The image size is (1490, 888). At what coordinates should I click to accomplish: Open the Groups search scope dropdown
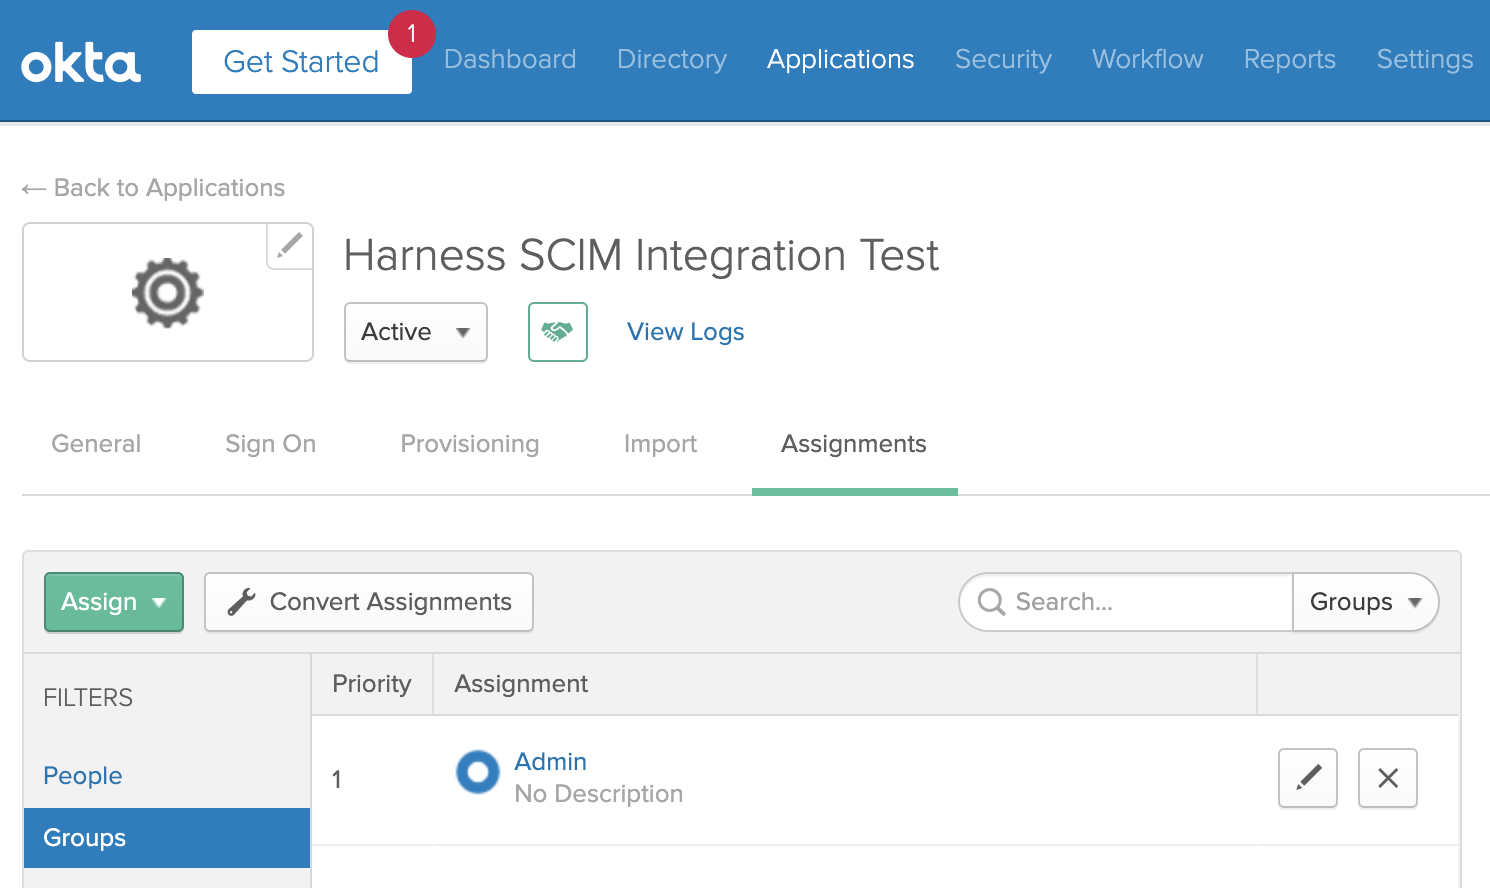click(1365, 602)
